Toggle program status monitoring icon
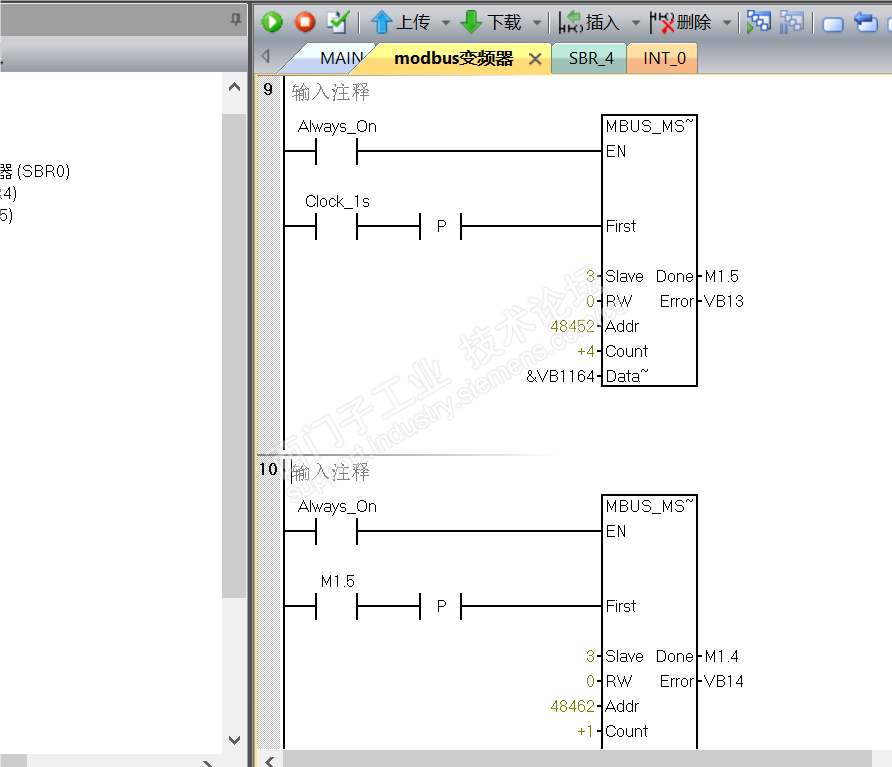Image resolution: width=892 pixels, height=767 pixels. tap(759, 22)
